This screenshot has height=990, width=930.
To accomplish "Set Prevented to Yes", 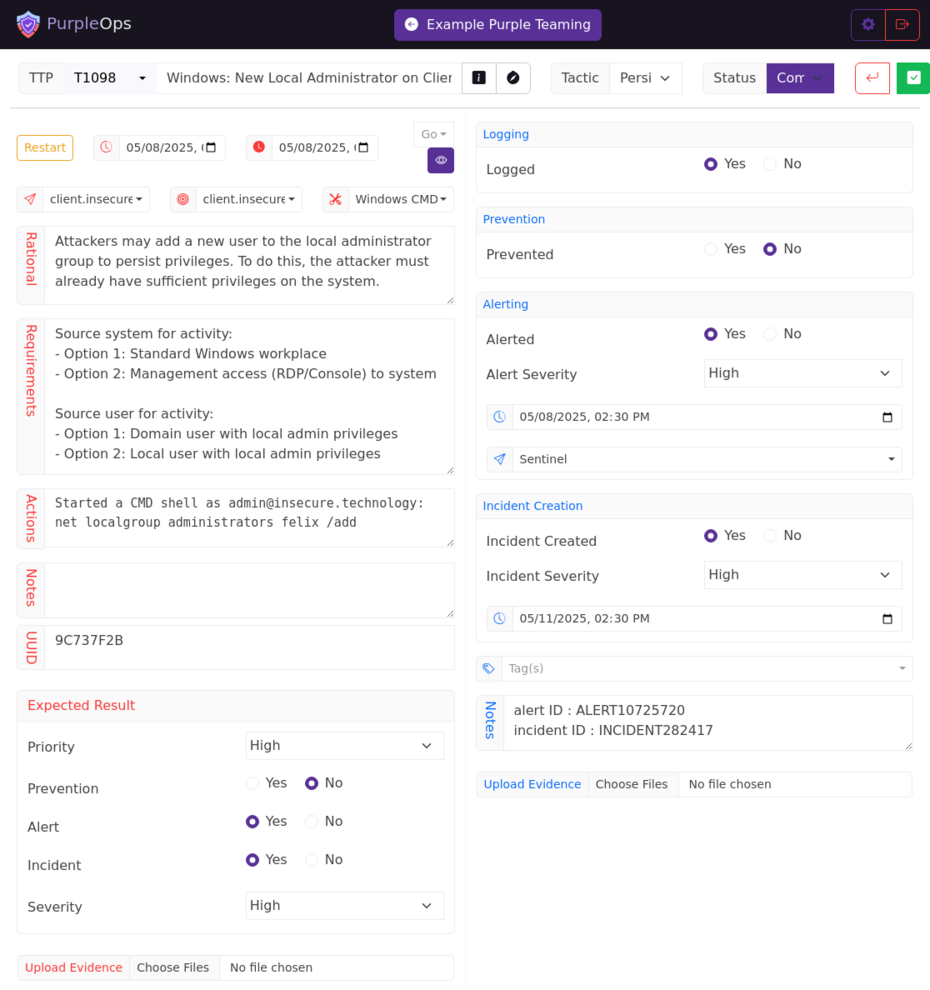I will 711,249.
